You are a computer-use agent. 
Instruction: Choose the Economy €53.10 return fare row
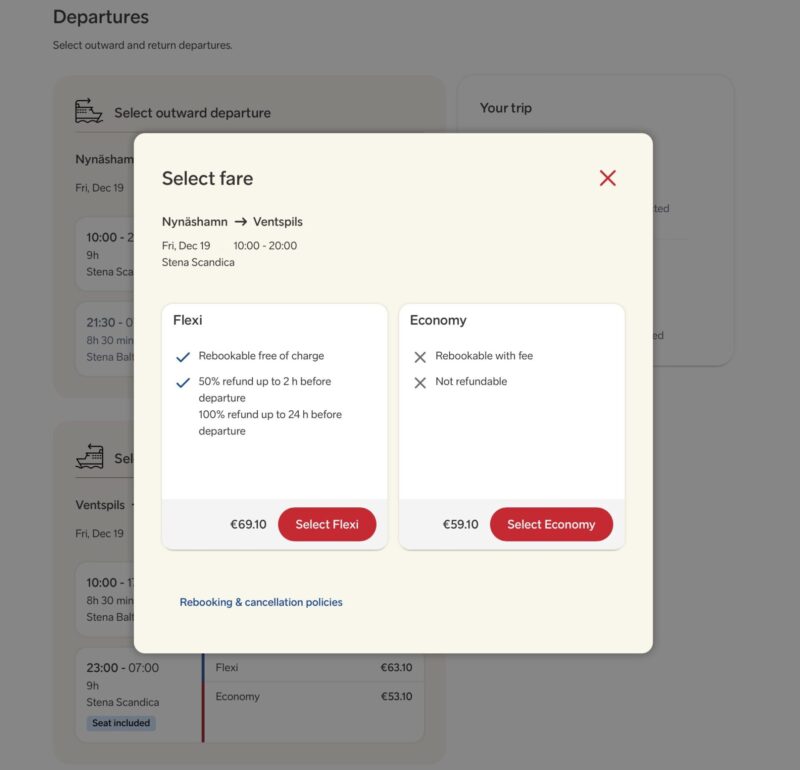point(313,697)
